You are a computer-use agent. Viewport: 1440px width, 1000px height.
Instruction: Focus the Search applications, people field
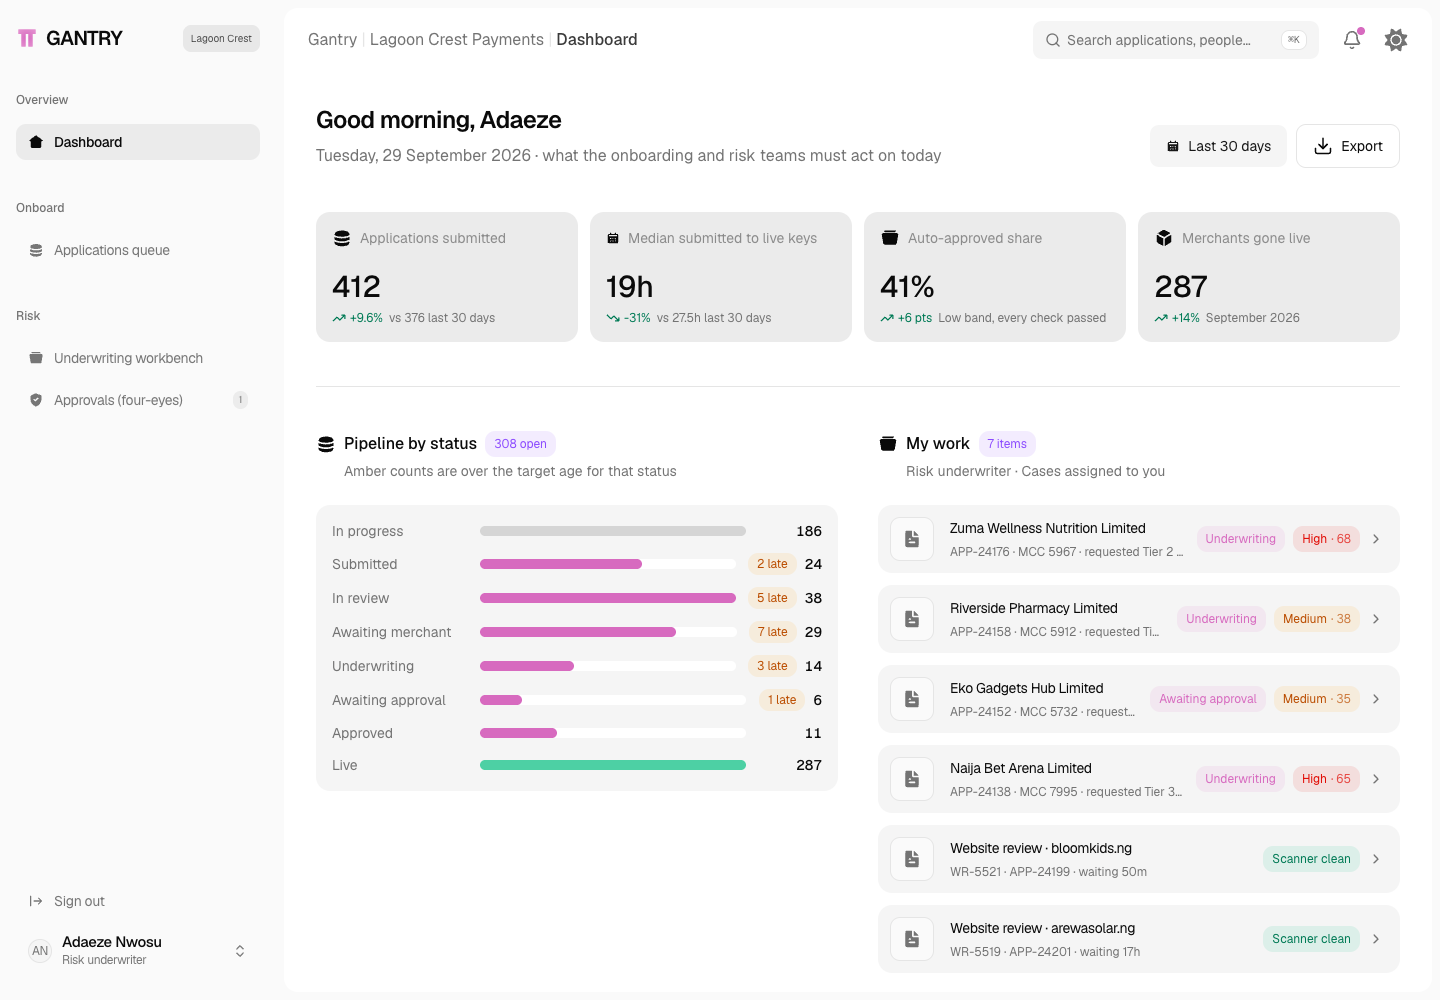tap(1176, 40)
